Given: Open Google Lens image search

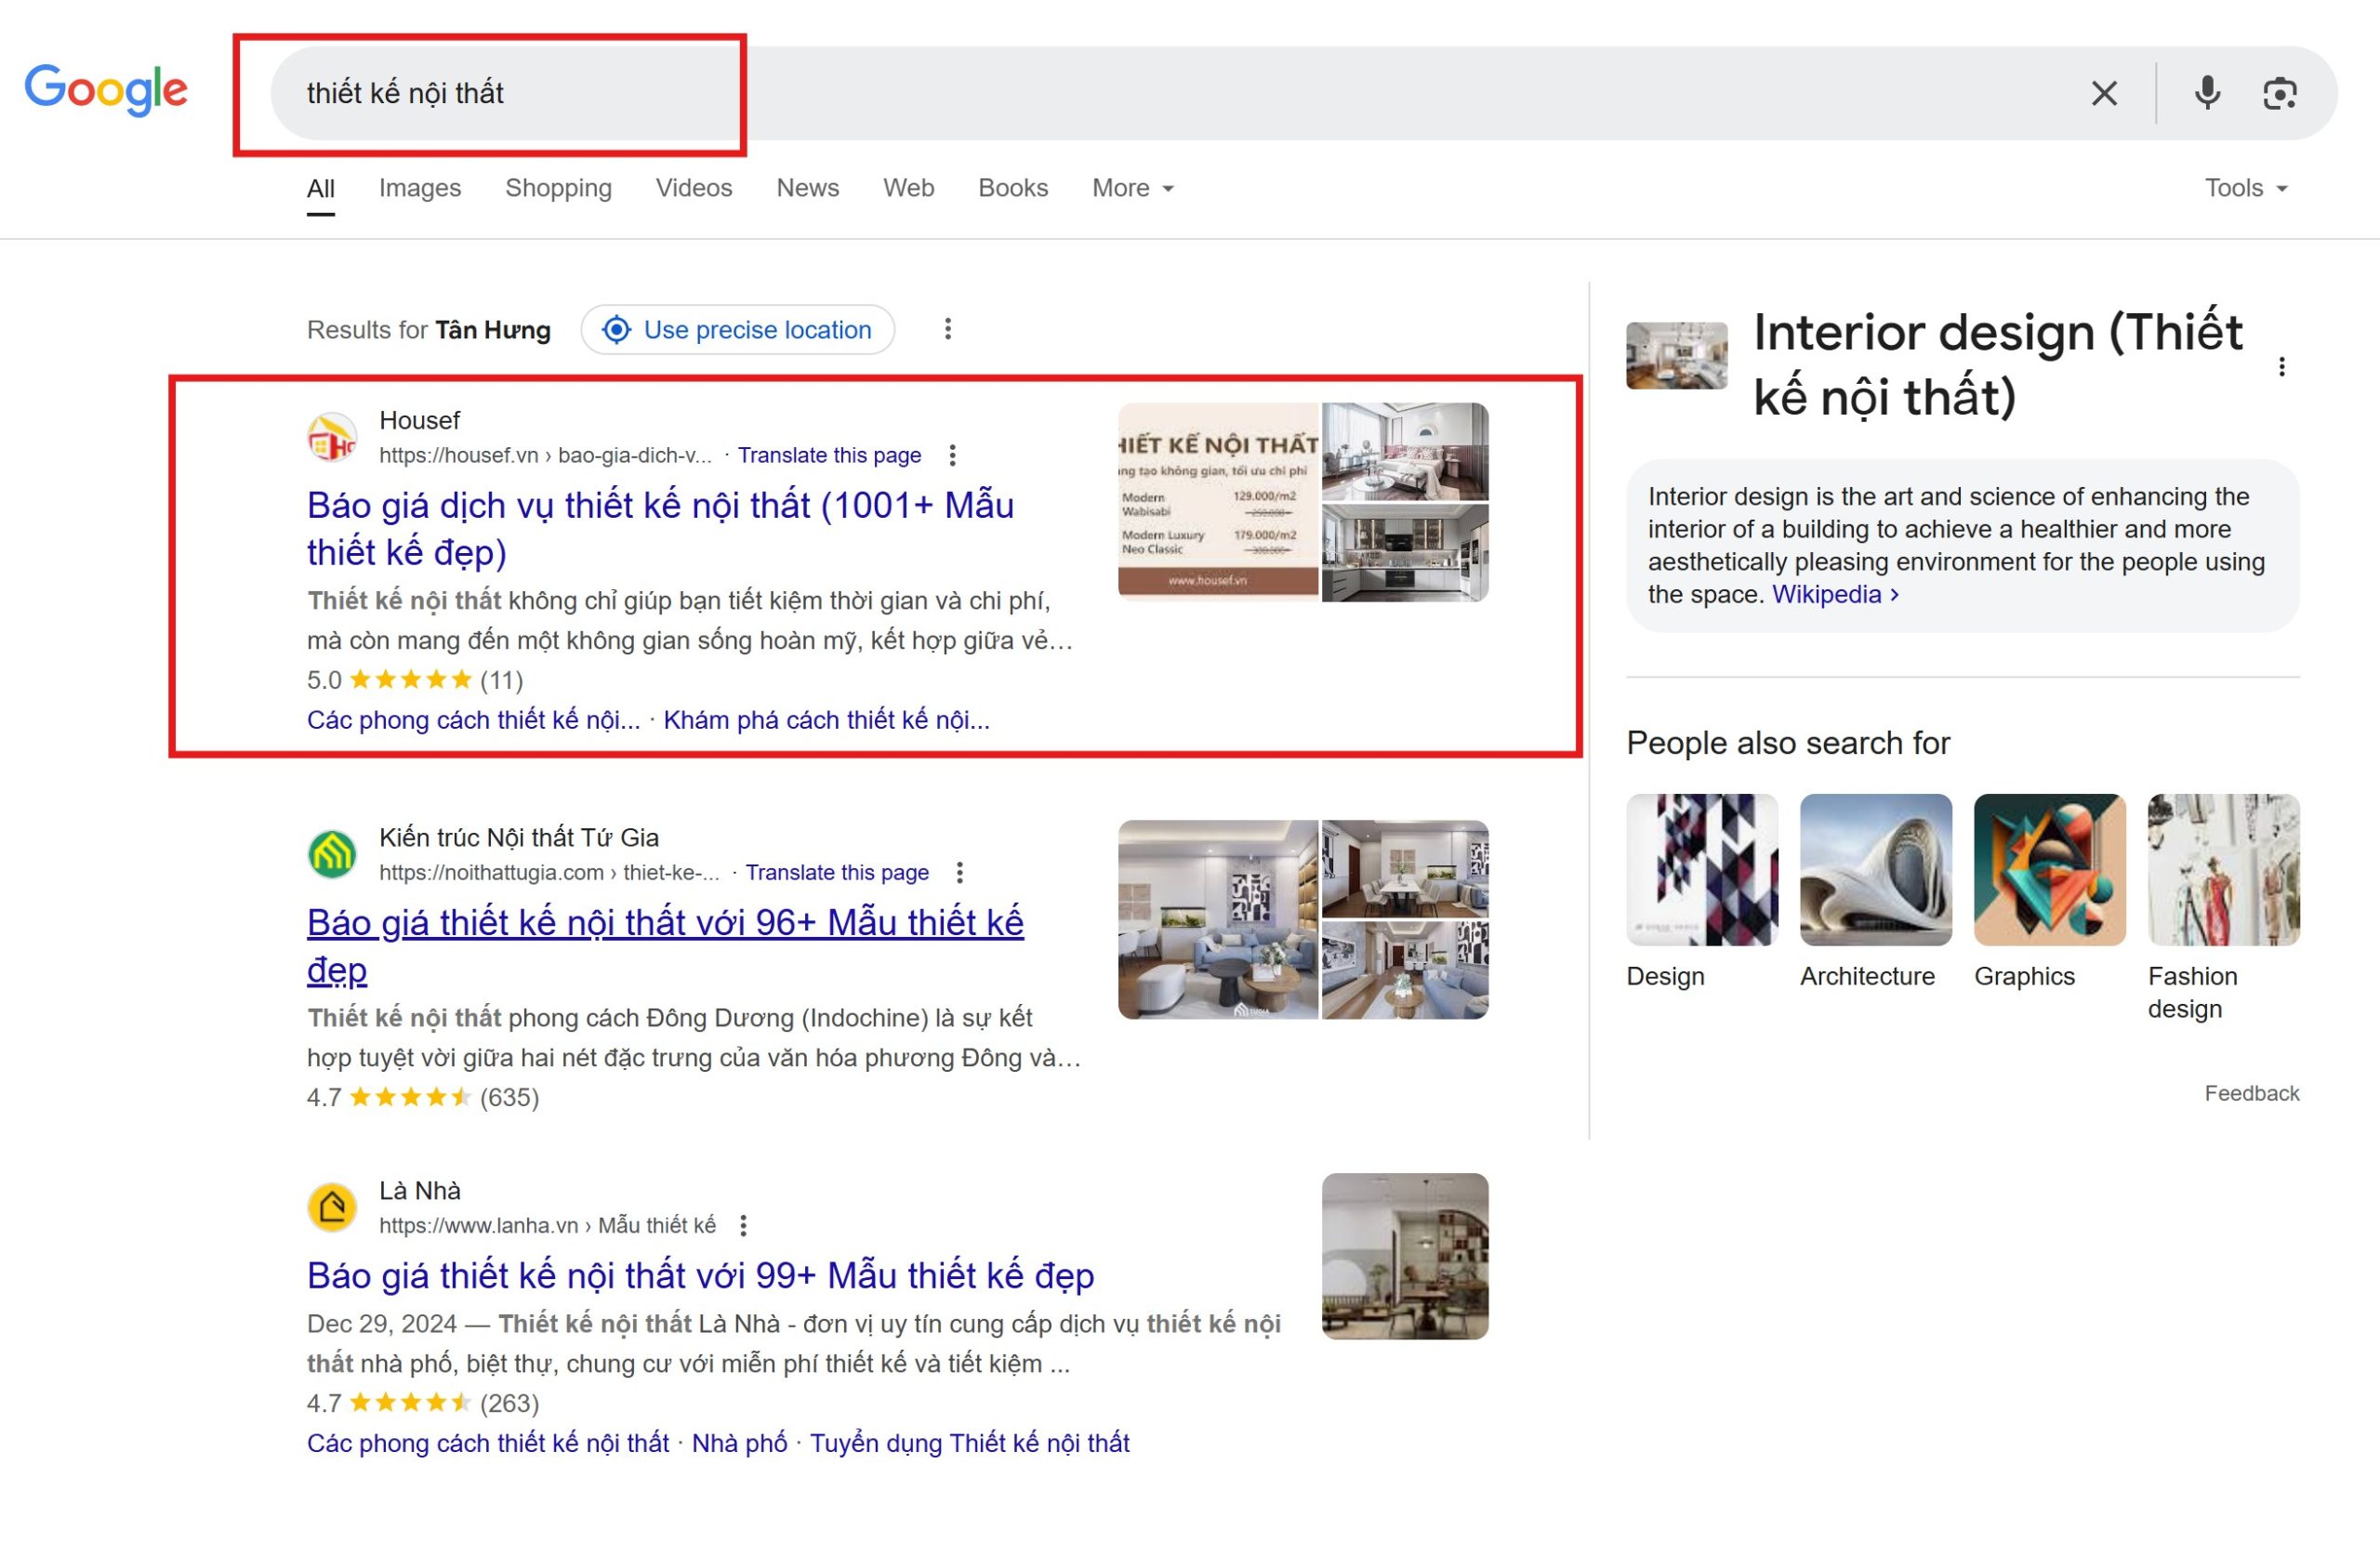Looking at the screenshot, I should point(2280,92).
